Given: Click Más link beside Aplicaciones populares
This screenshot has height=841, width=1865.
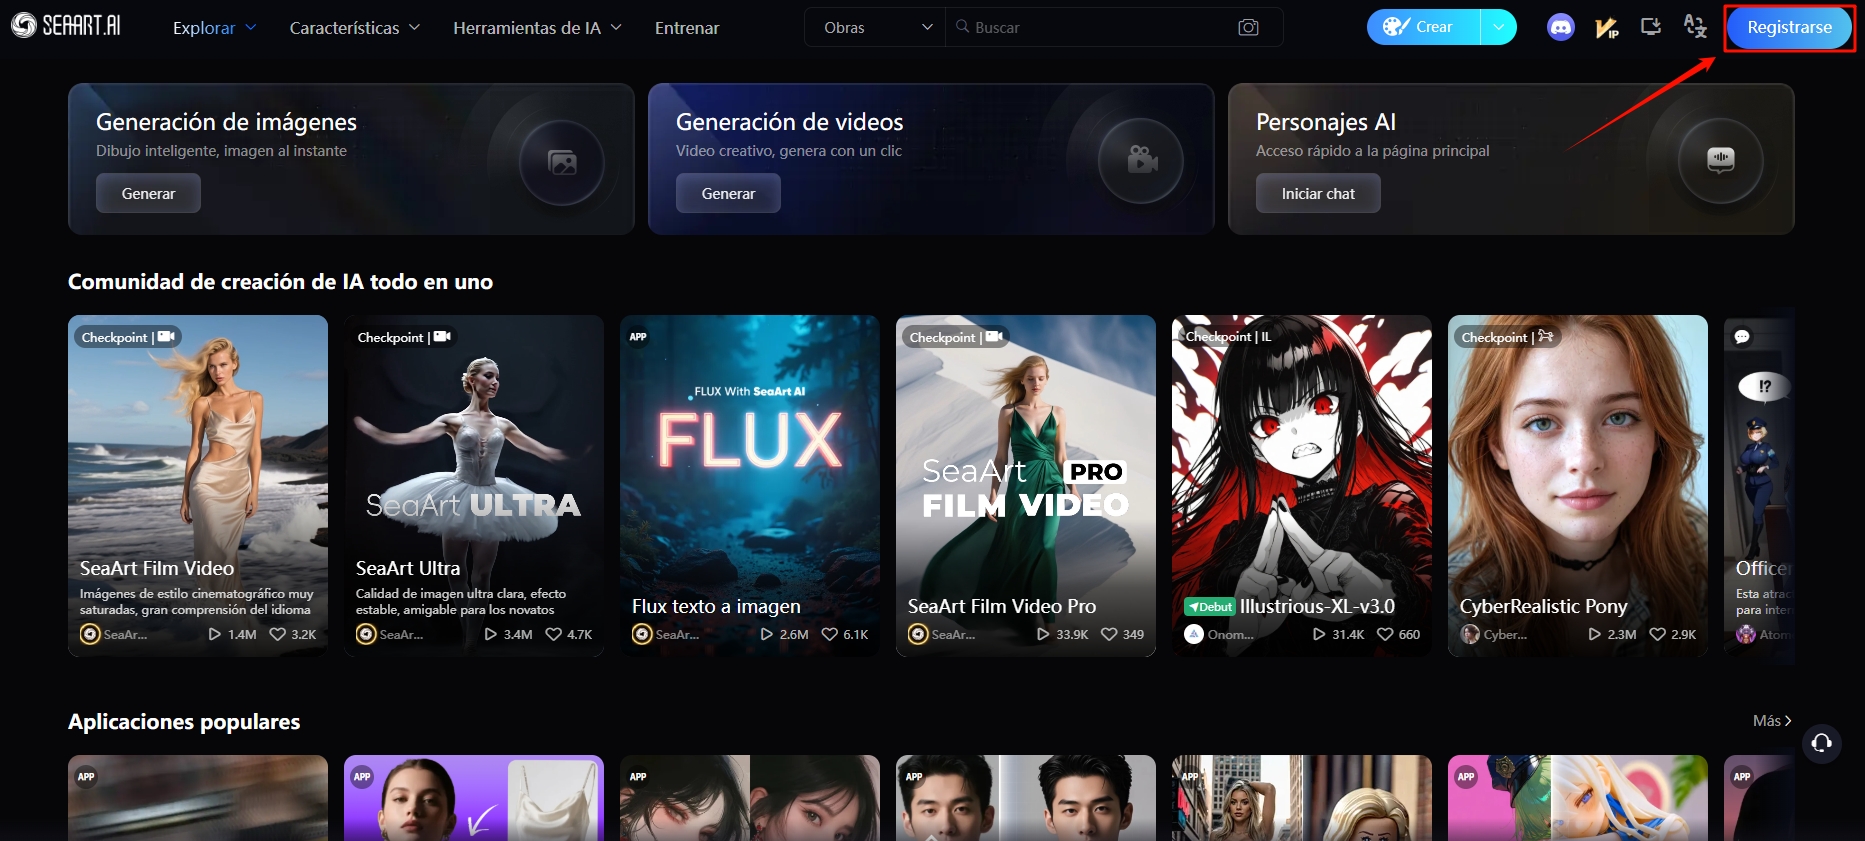Looking at the screenshot, I should click(x=1771, y=721).
